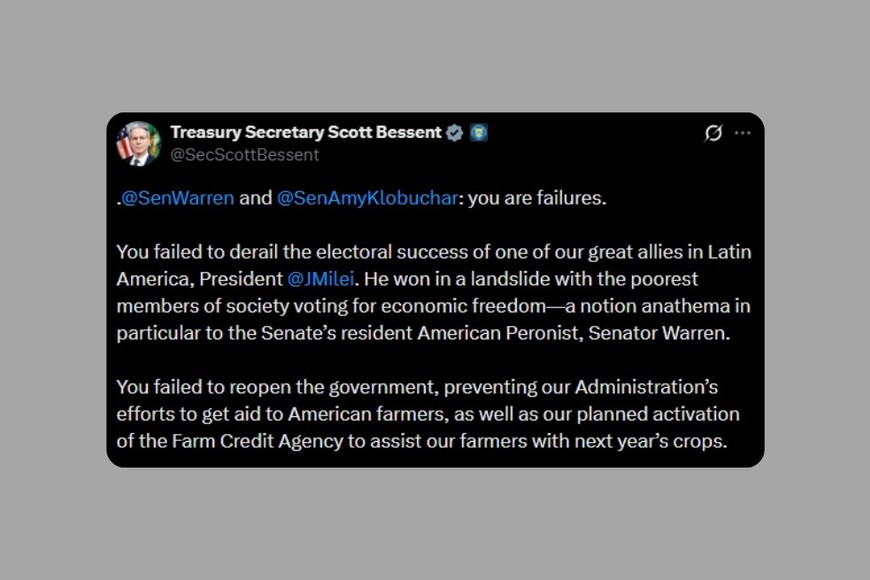Screen dimensions: 870x580
Task: Click the display name Treasury Secretary Scott Bessent
Action: 305,132
